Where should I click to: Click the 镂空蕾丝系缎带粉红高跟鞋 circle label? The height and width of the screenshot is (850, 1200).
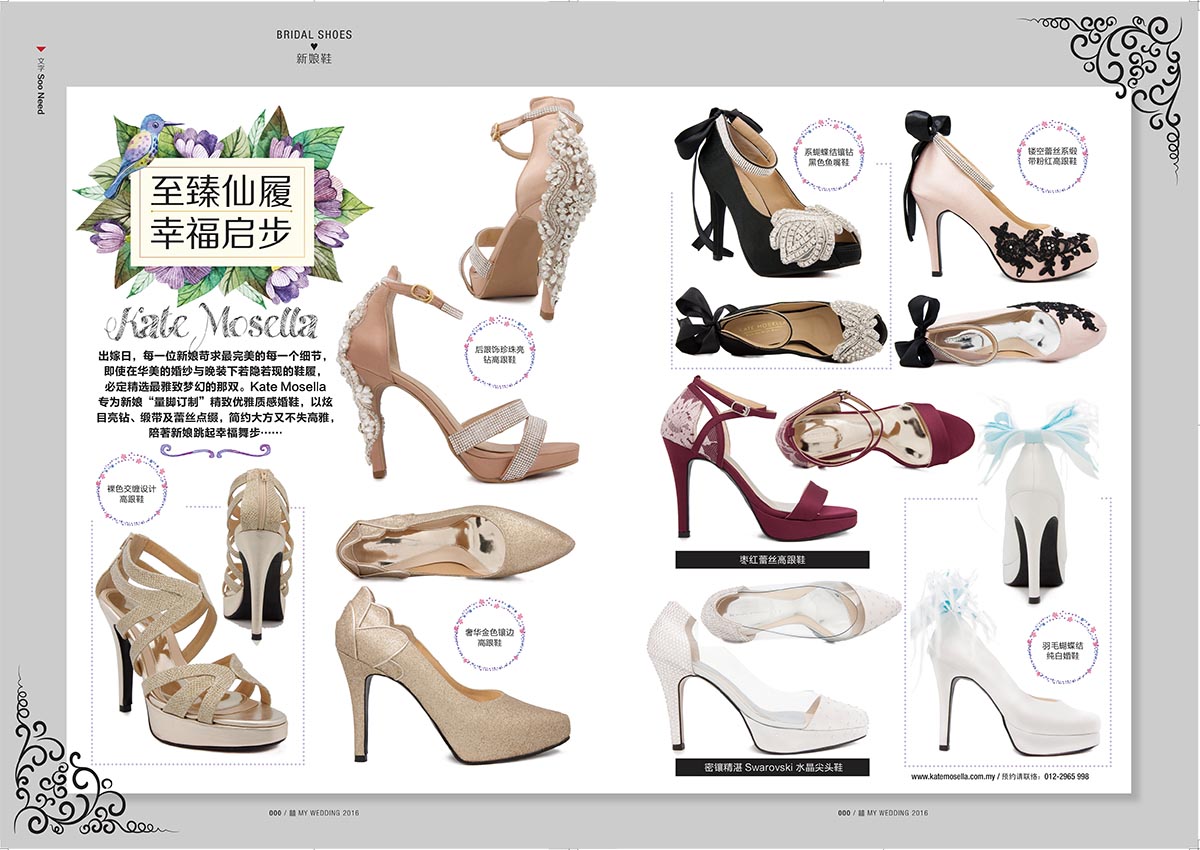coord(1051,155)
